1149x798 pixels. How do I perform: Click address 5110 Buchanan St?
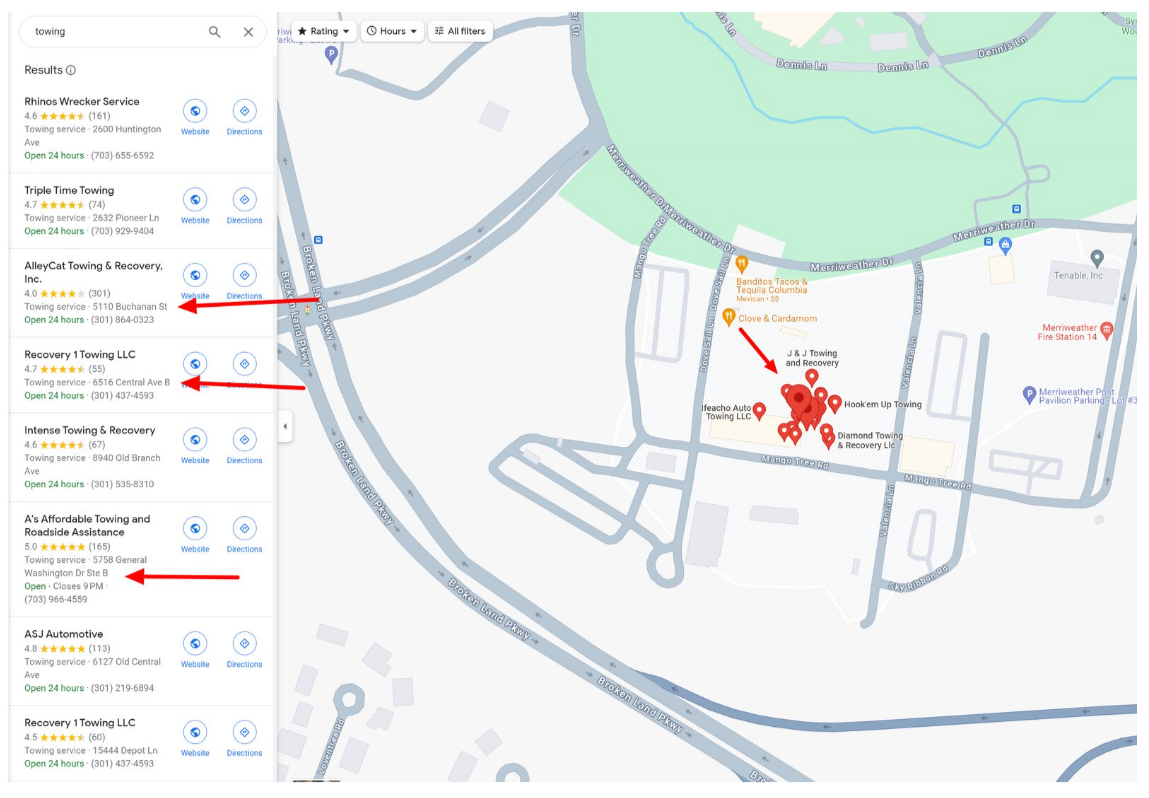[x=130, y=307]
